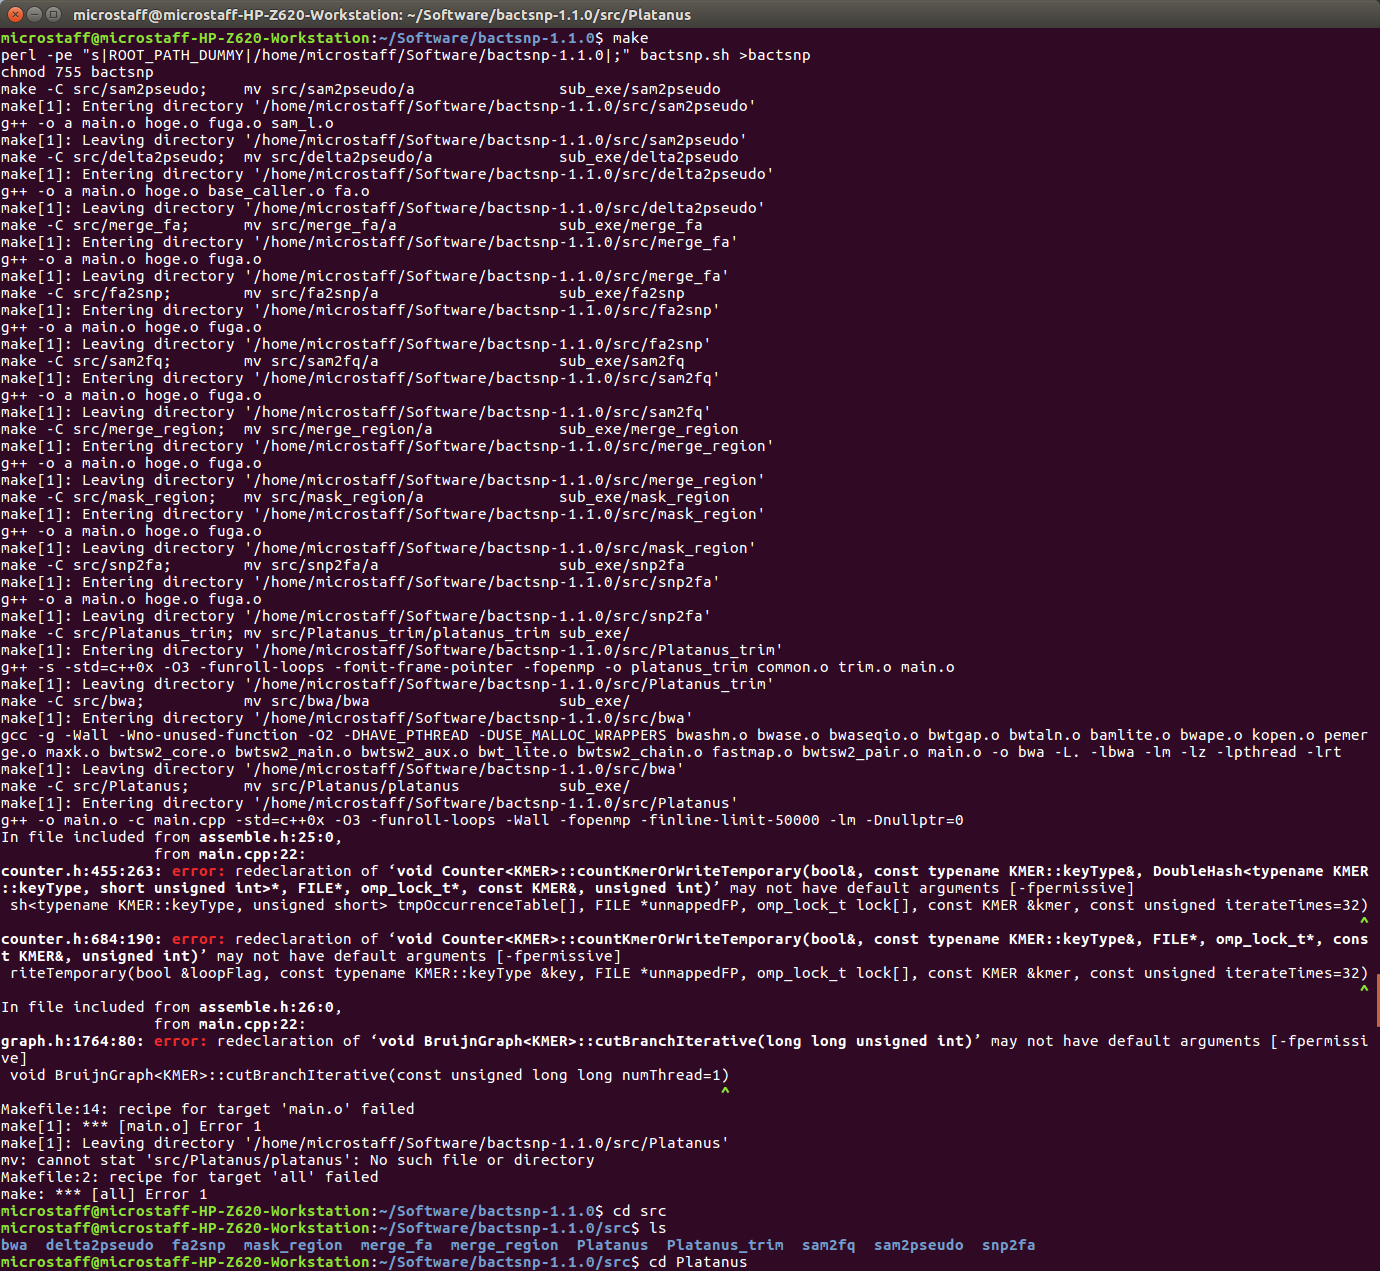1380x1271 pixels.
Task: Click the 'cd Platanus' command on last line
Action: (698, 1262)
